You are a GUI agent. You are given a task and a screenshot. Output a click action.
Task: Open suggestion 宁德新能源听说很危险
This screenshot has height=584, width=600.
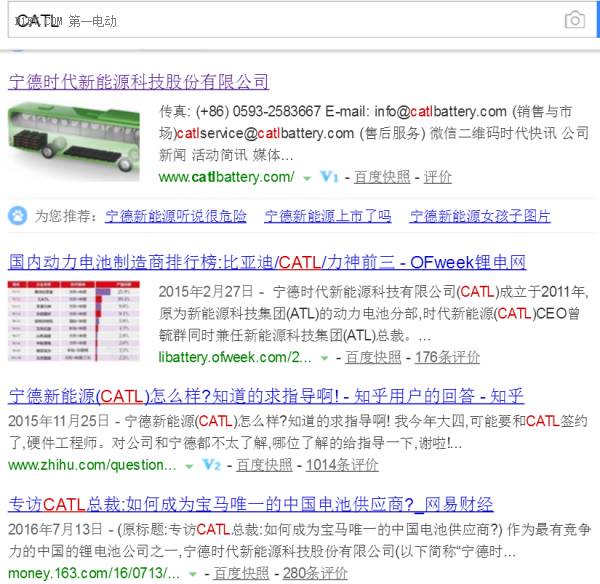click(176, 216)
